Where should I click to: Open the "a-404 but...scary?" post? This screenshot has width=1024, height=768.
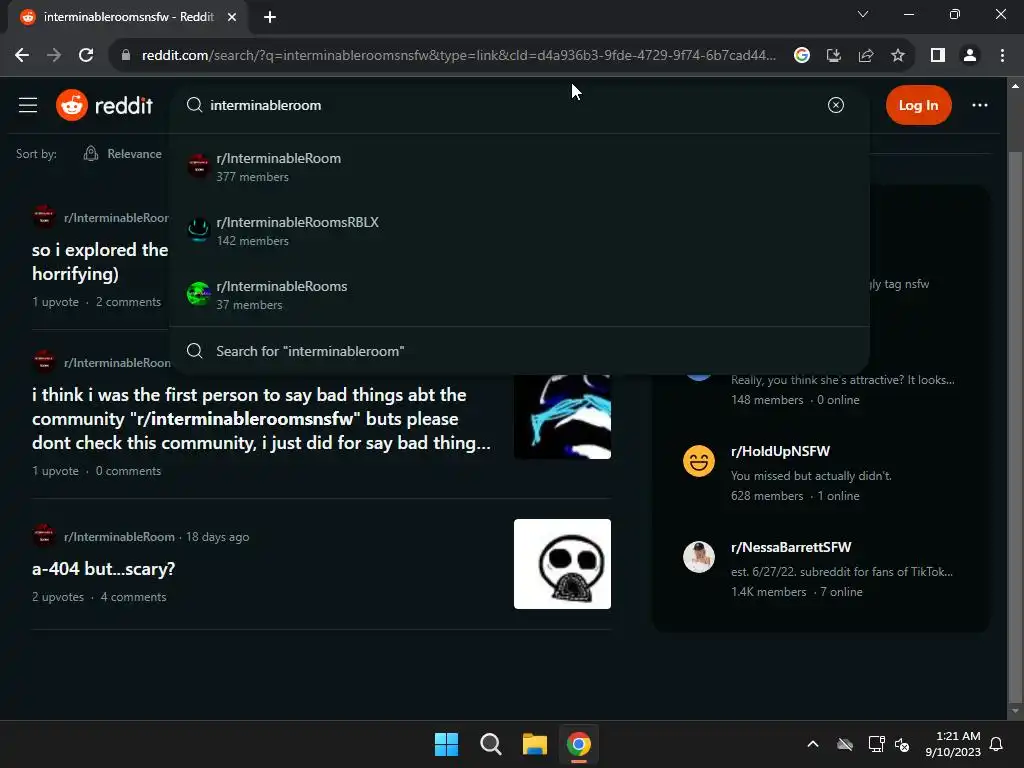(103, 569)
